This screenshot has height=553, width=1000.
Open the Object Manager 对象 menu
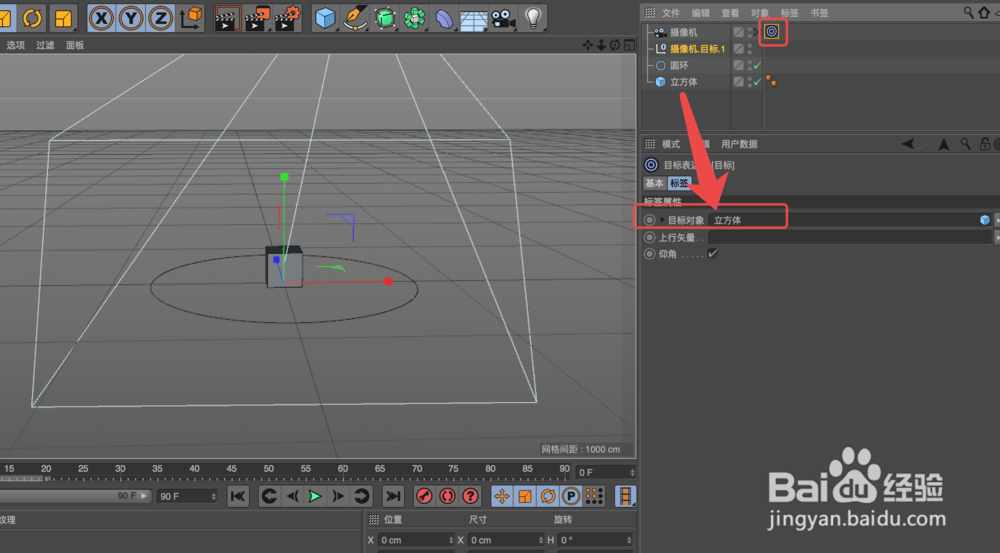tap(760, 13)
